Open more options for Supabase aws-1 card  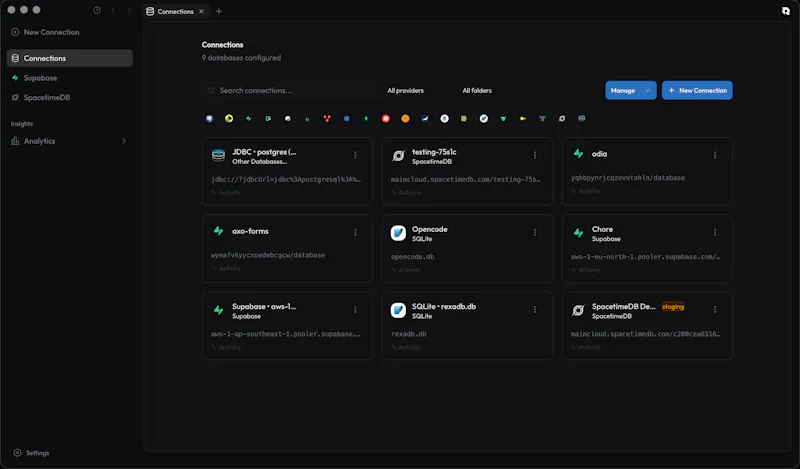pos(355,310)
